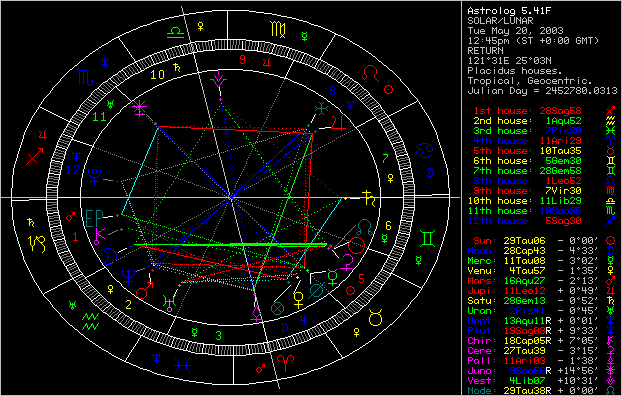Click the Part of Fortune crossed circle

[x=278, y=308]
